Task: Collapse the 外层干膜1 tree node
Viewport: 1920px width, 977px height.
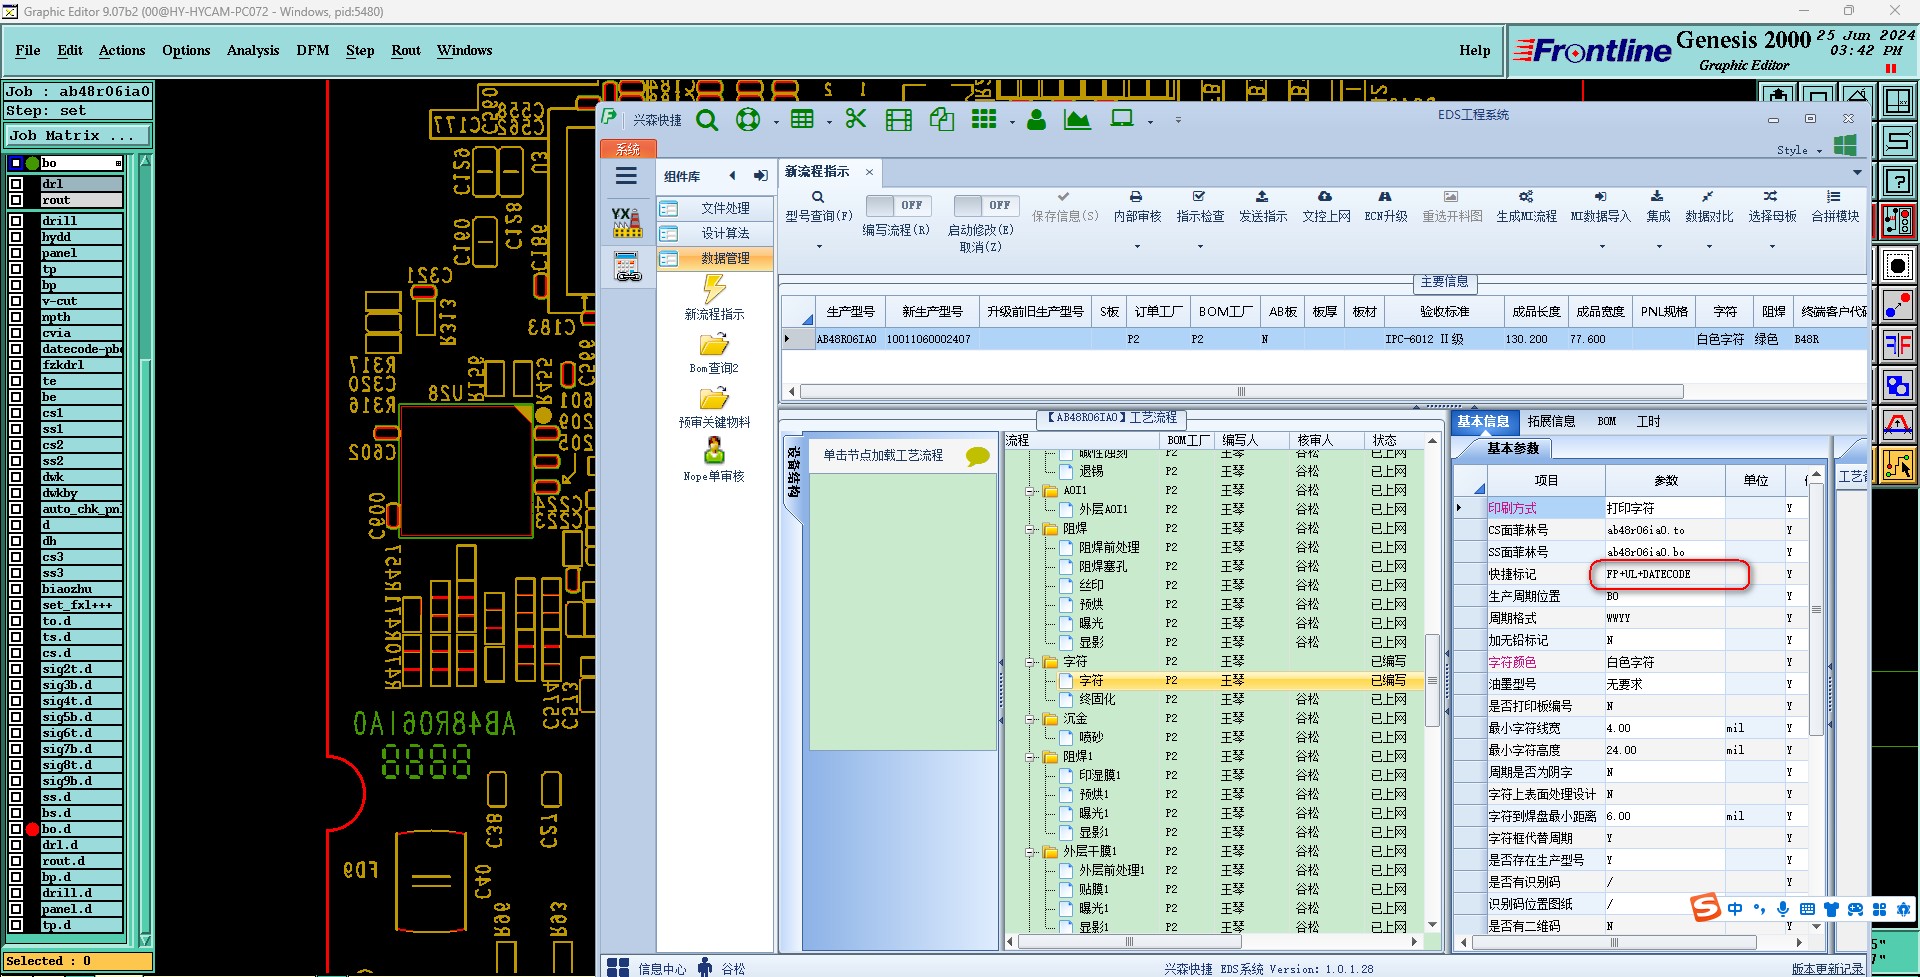Action: [x=1030, y=852]
